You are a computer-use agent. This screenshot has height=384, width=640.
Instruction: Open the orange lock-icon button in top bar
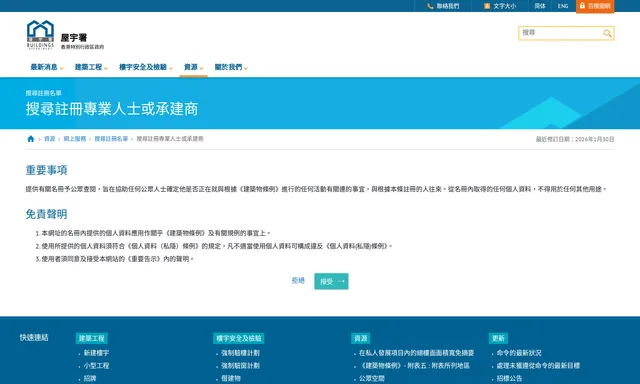(x=595, y=6)
